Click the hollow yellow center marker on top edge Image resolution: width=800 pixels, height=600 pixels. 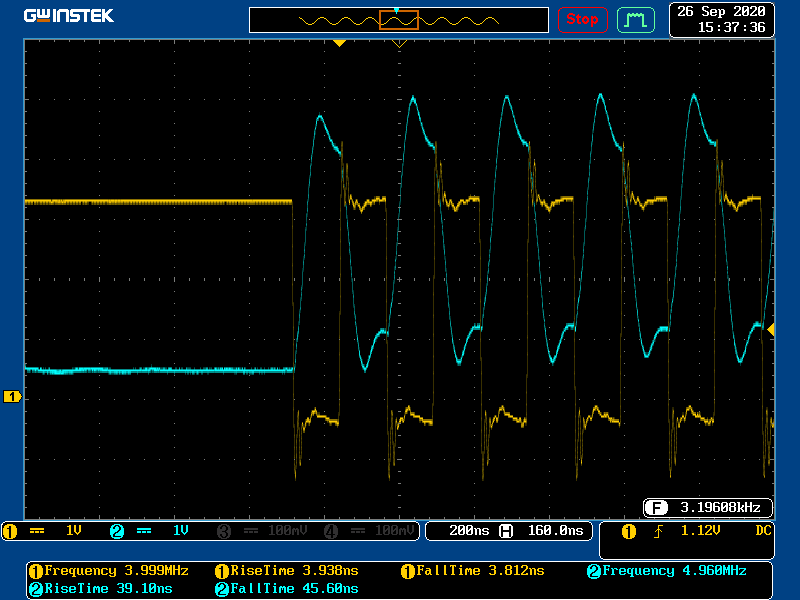tap(399, 44)
